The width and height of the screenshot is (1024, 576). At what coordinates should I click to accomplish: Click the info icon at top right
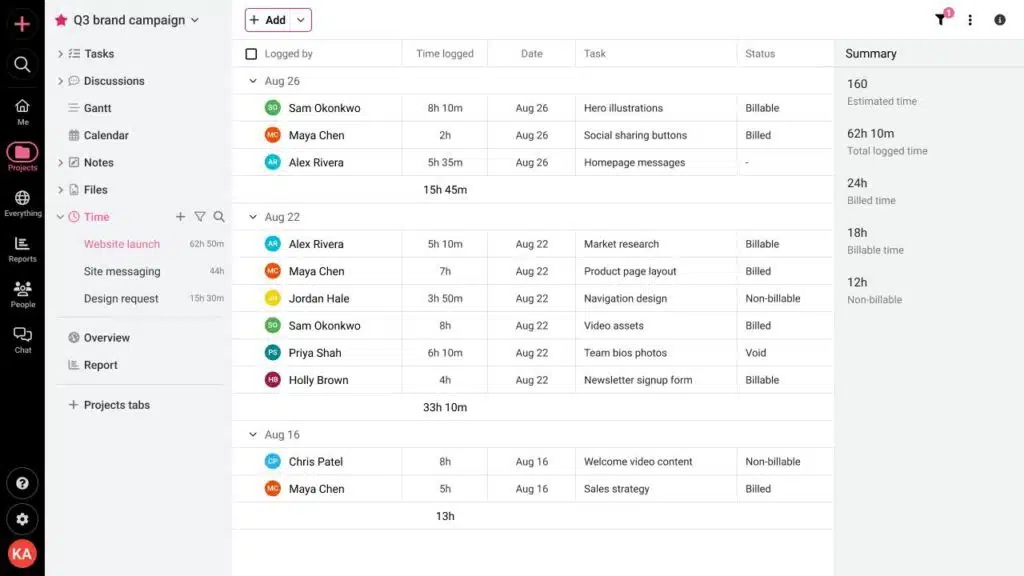1000,20
